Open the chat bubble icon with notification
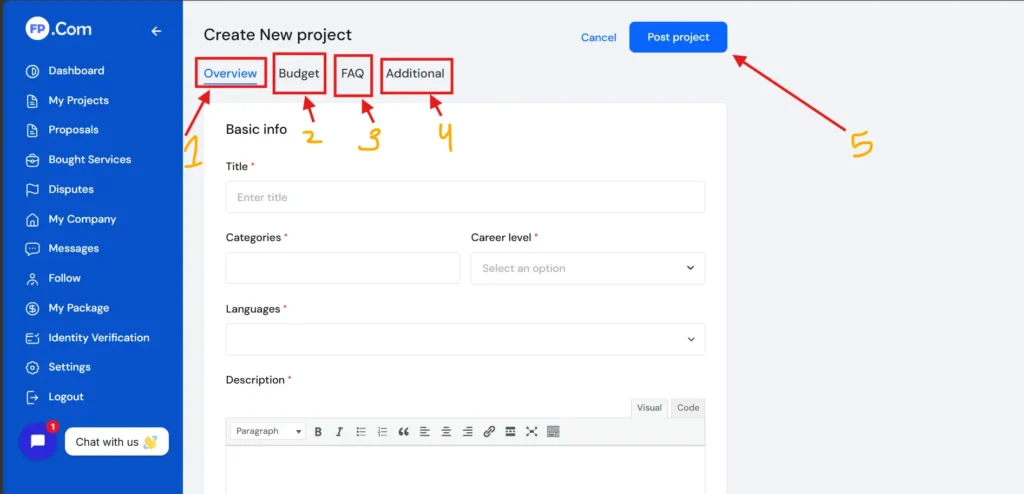The height and width of the screenshot is (494, 1024). point(38,441)
